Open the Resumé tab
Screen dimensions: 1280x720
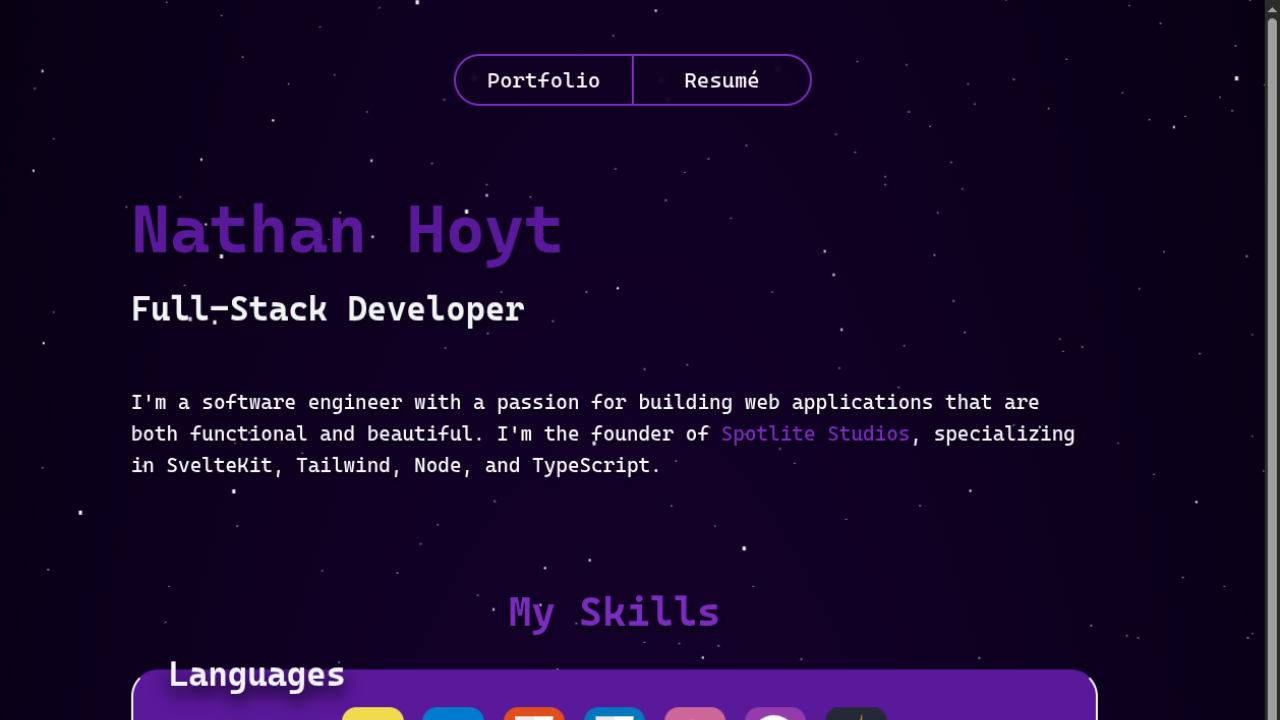pyautogui.click(x=721, y=80)
